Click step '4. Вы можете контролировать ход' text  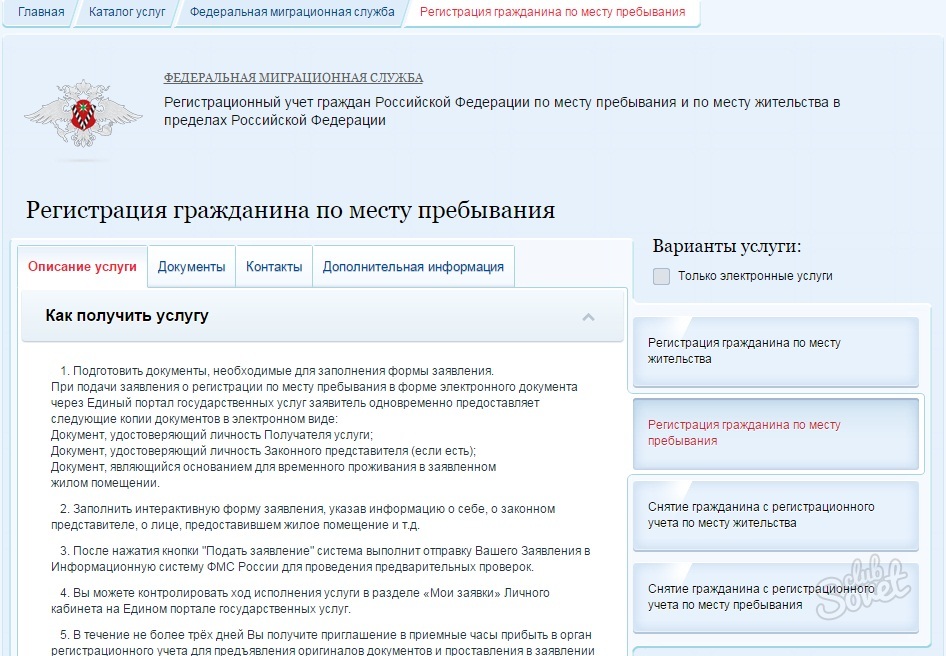pyautogui.click(x=300, y=601)
